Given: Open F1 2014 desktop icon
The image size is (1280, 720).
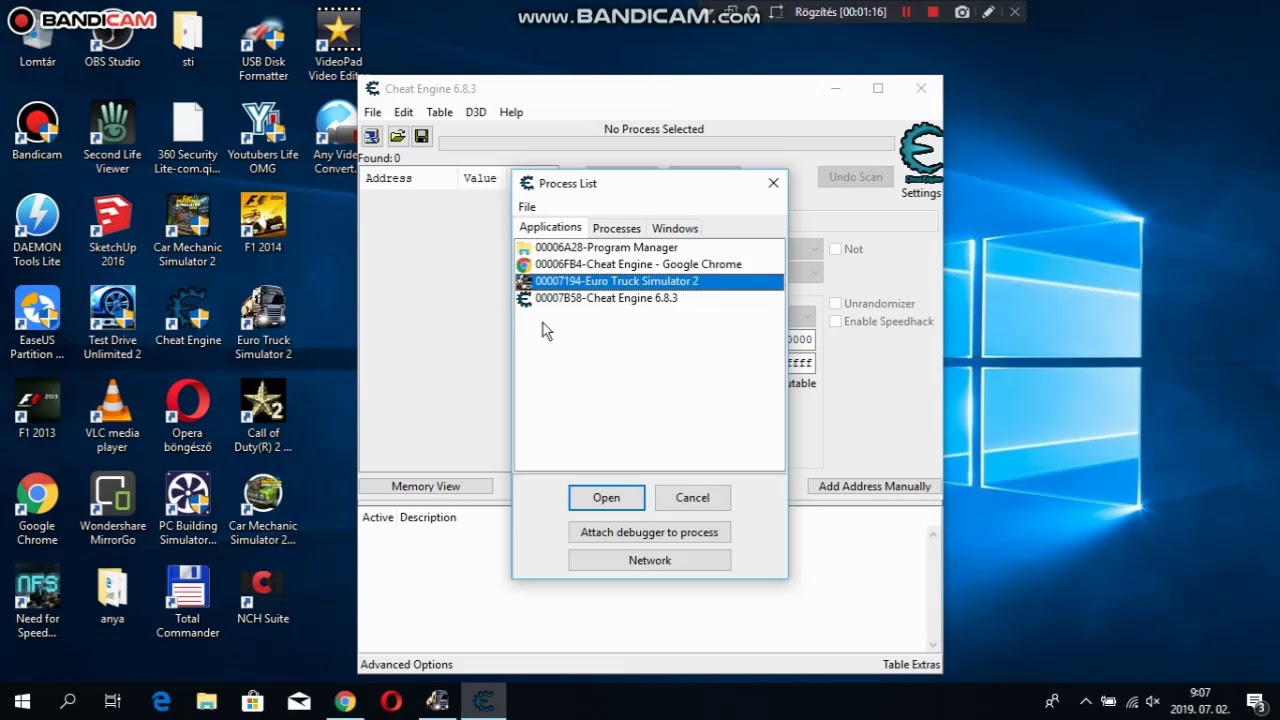Looking at the screenshot, I should [263, 224].
